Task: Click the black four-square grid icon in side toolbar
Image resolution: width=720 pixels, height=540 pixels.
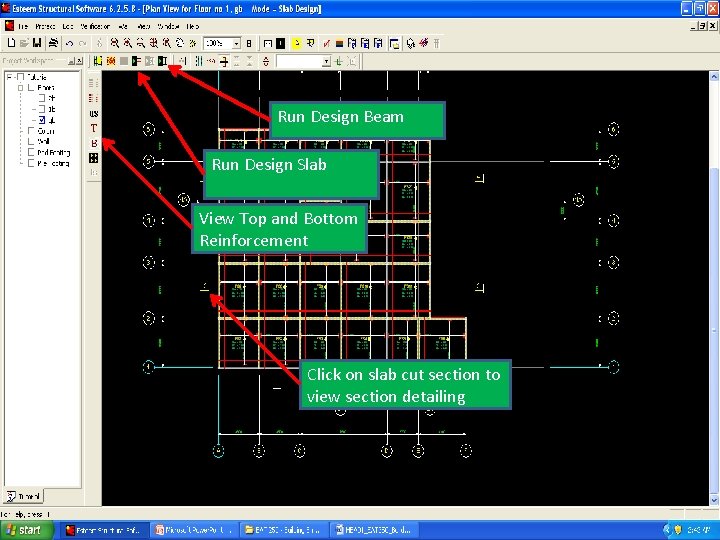Action: (94, 158)
